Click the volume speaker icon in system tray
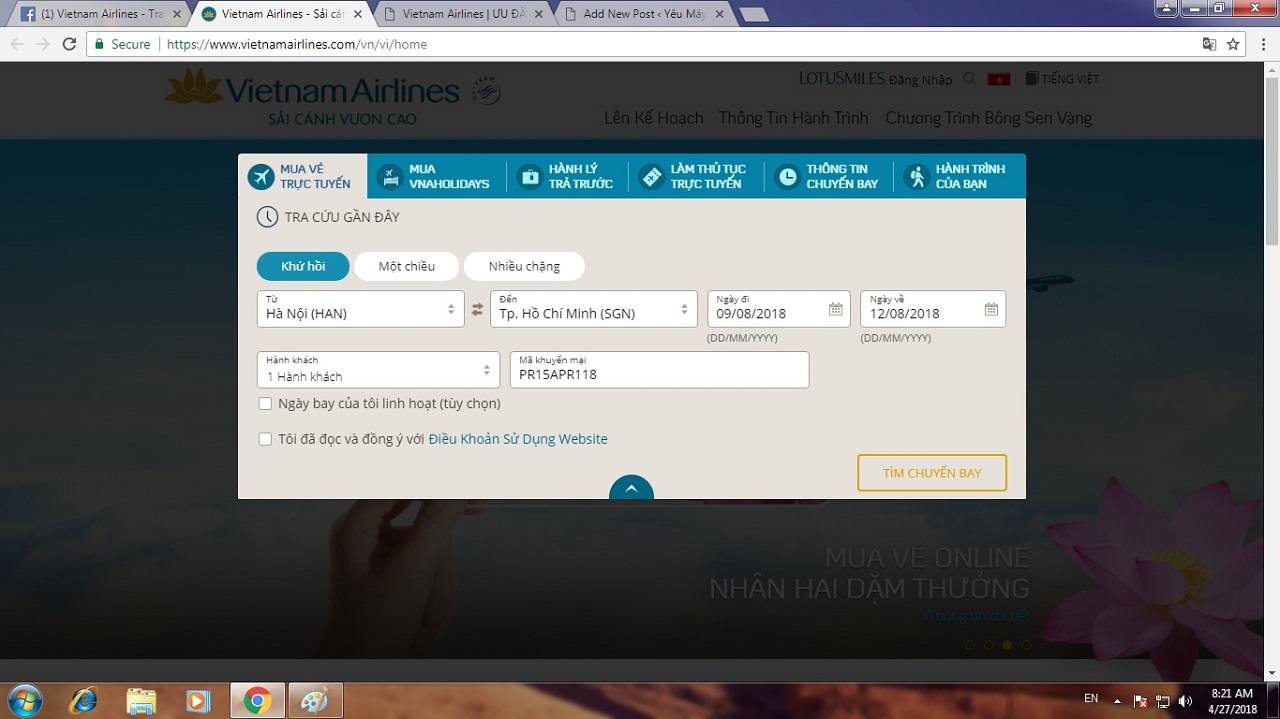Viewport: 1280px width, 719px height. [x=1185, y=701]
